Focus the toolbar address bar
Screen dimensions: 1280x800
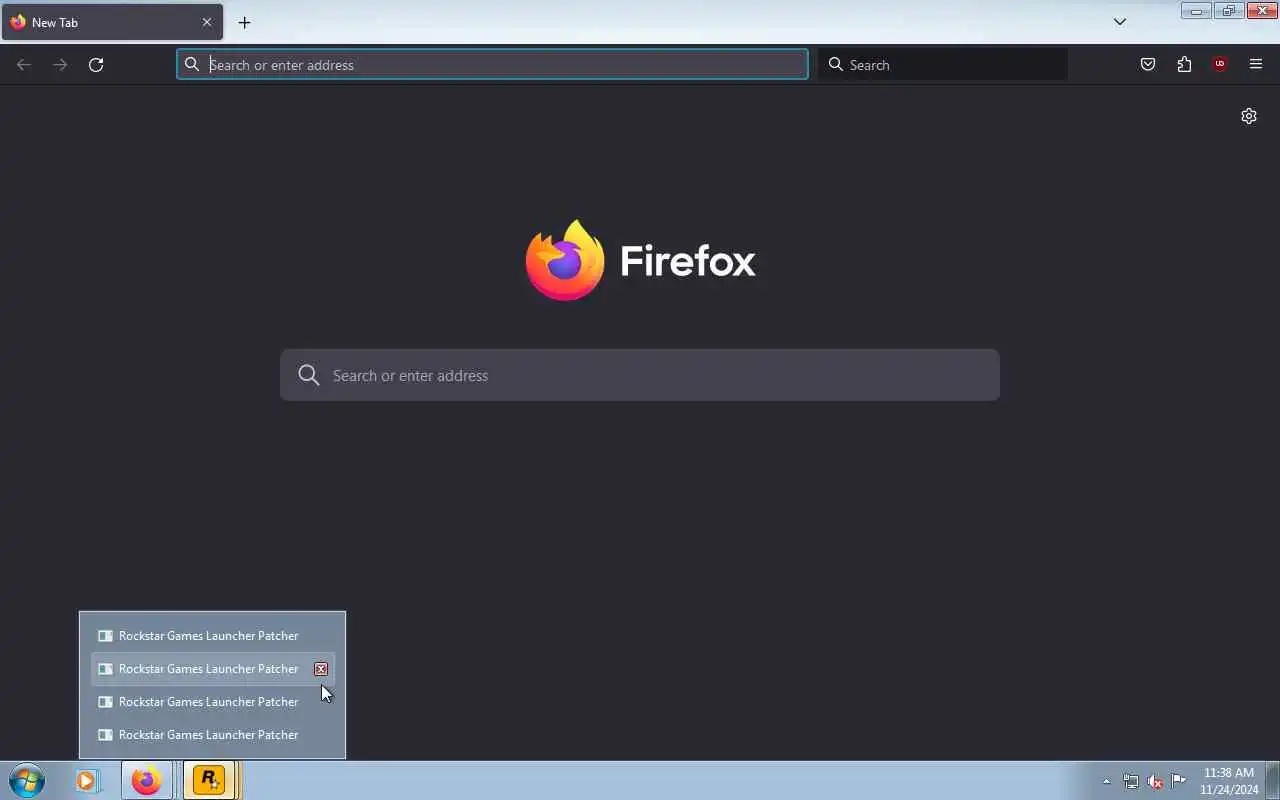click(x=492, y=65)
